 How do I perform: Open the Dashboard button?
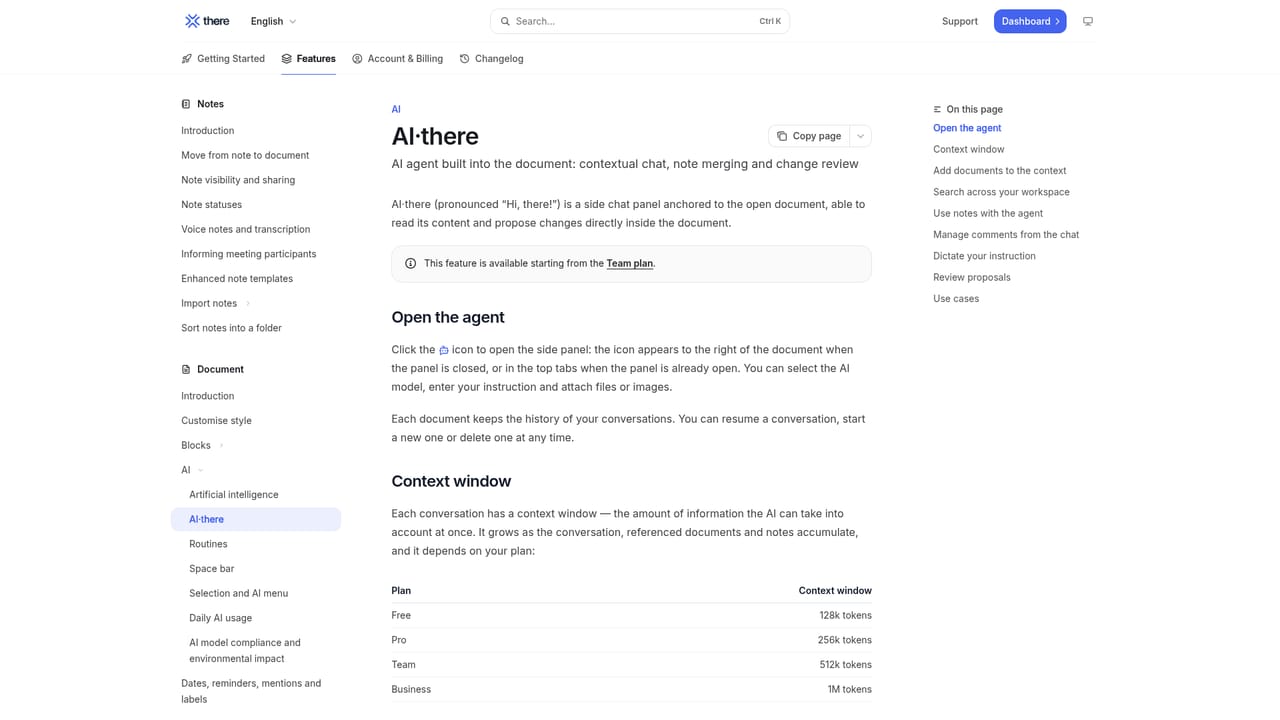pyautogui.click(x=1030, y=21)
